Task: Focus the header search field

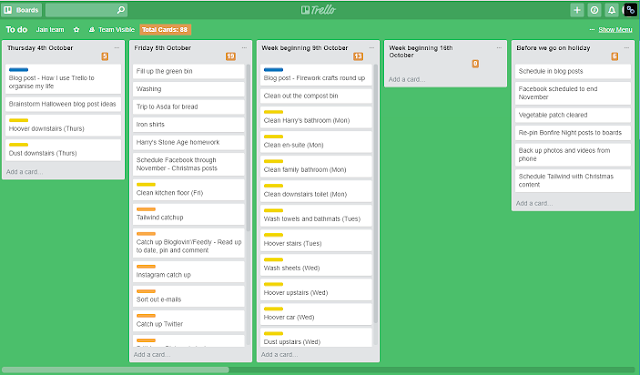Action: click(x=87, y=10)
